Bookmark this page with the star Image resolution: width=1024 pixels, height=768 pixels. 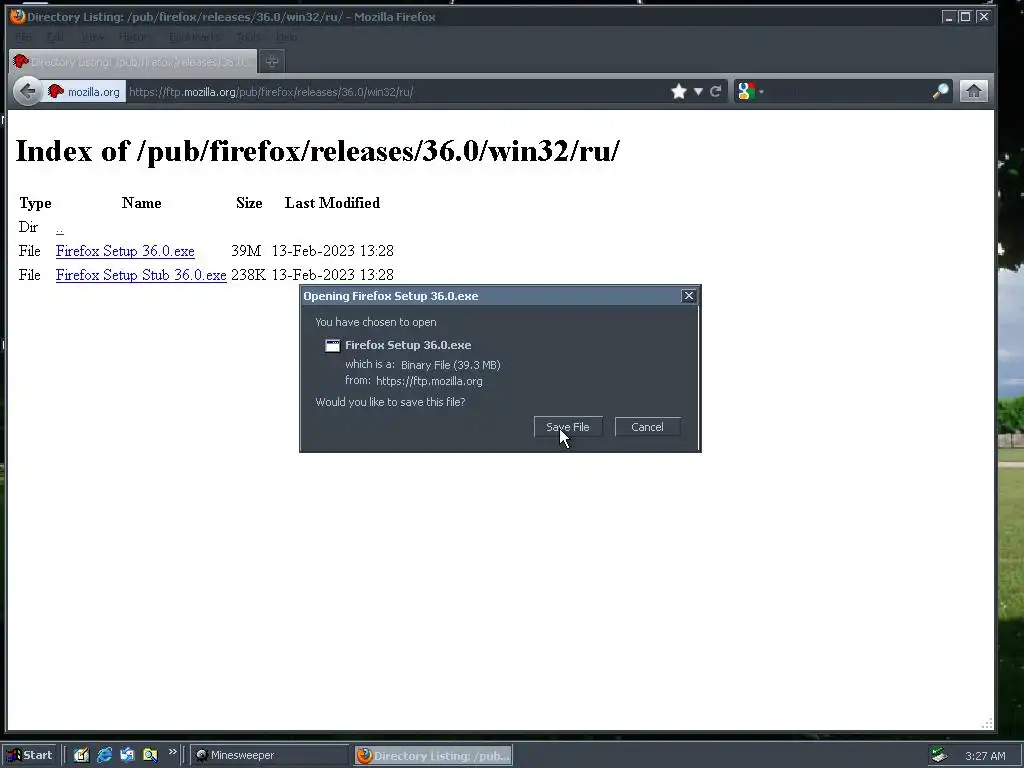(679, 91)
